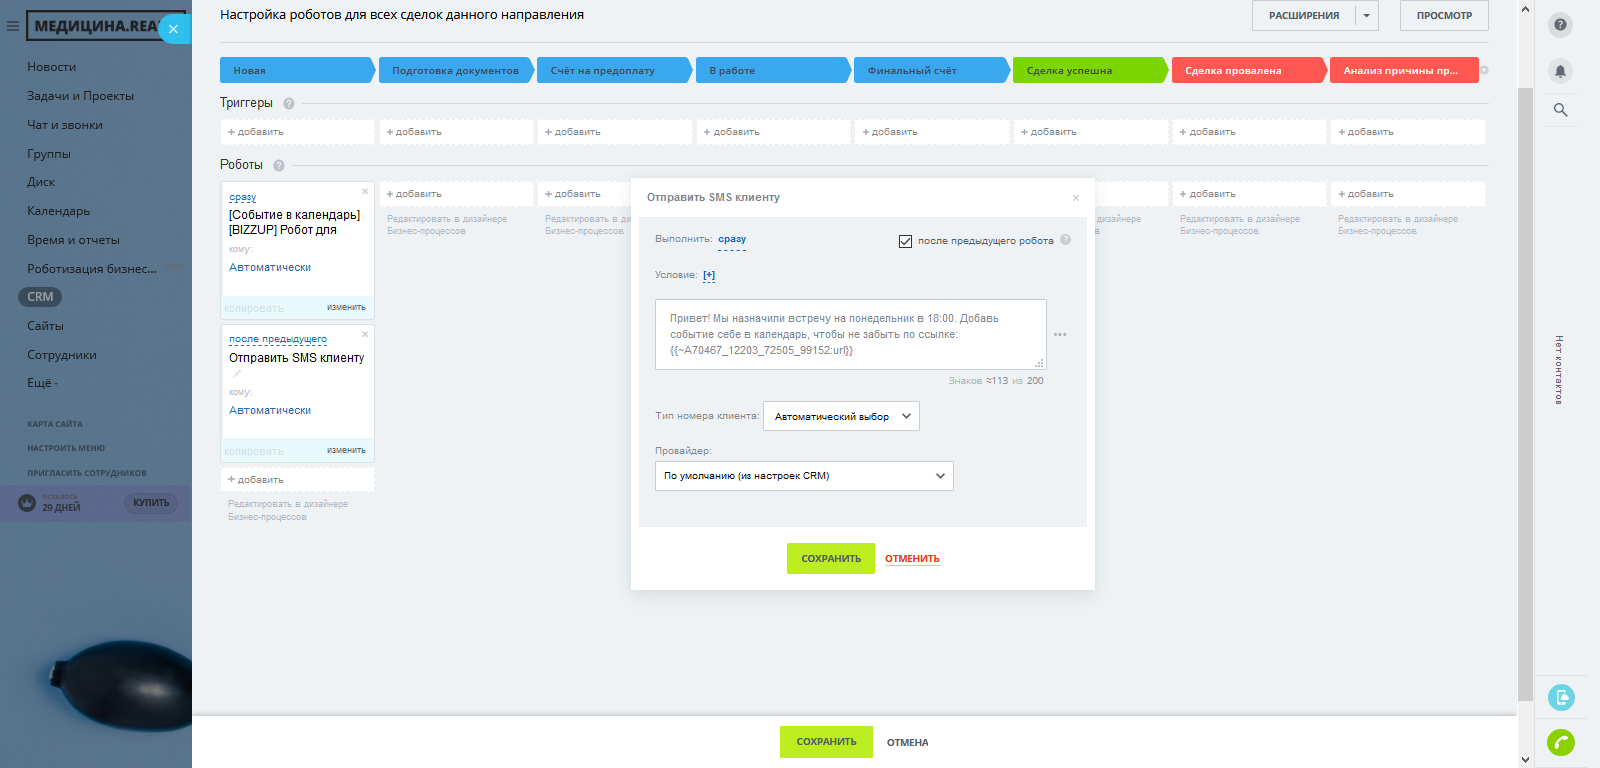Click the help icon next to Триггеры
Image resolution: width=1600 pixels, height=768 pixels.
point(289,103)
